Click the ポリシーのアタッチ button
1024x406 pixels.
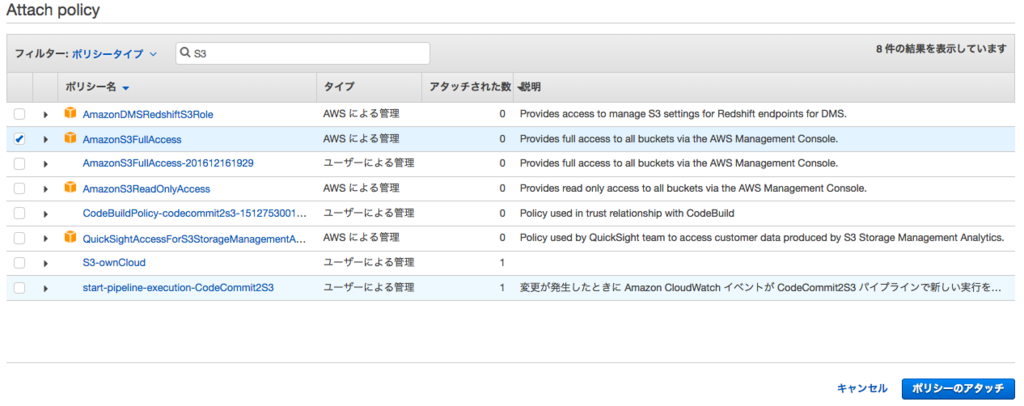[958, 388]
